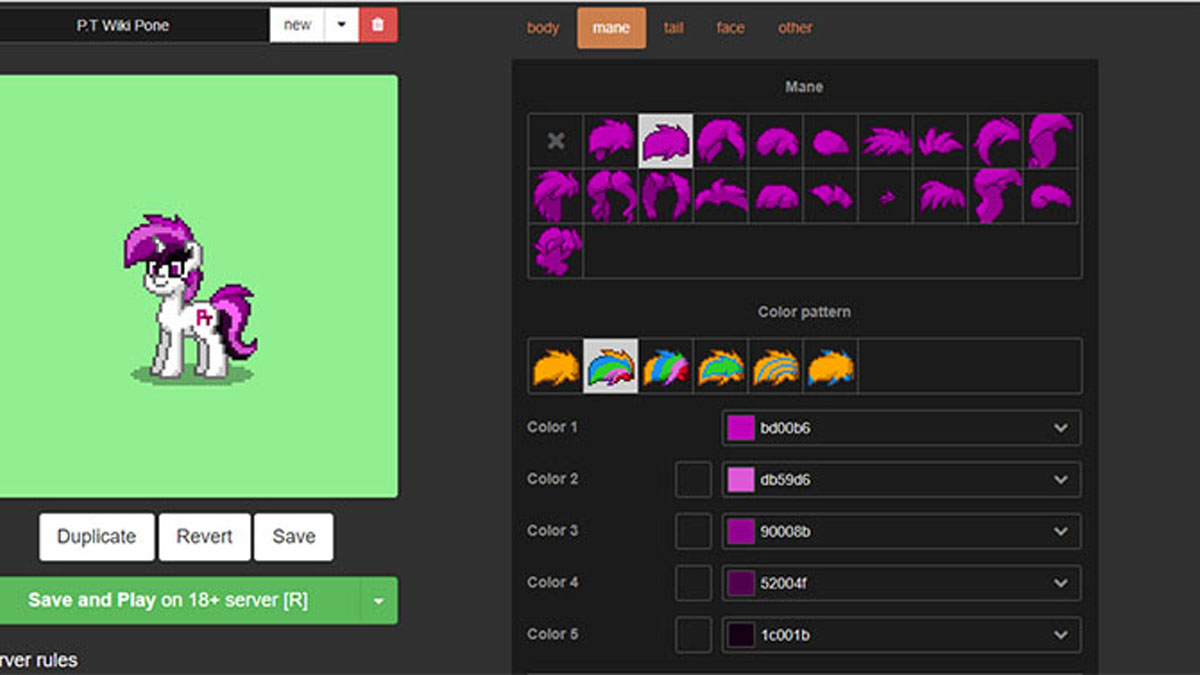Screen dimensions: 1200x675
Task: Switch to the body tab
Action: point(543,28)
